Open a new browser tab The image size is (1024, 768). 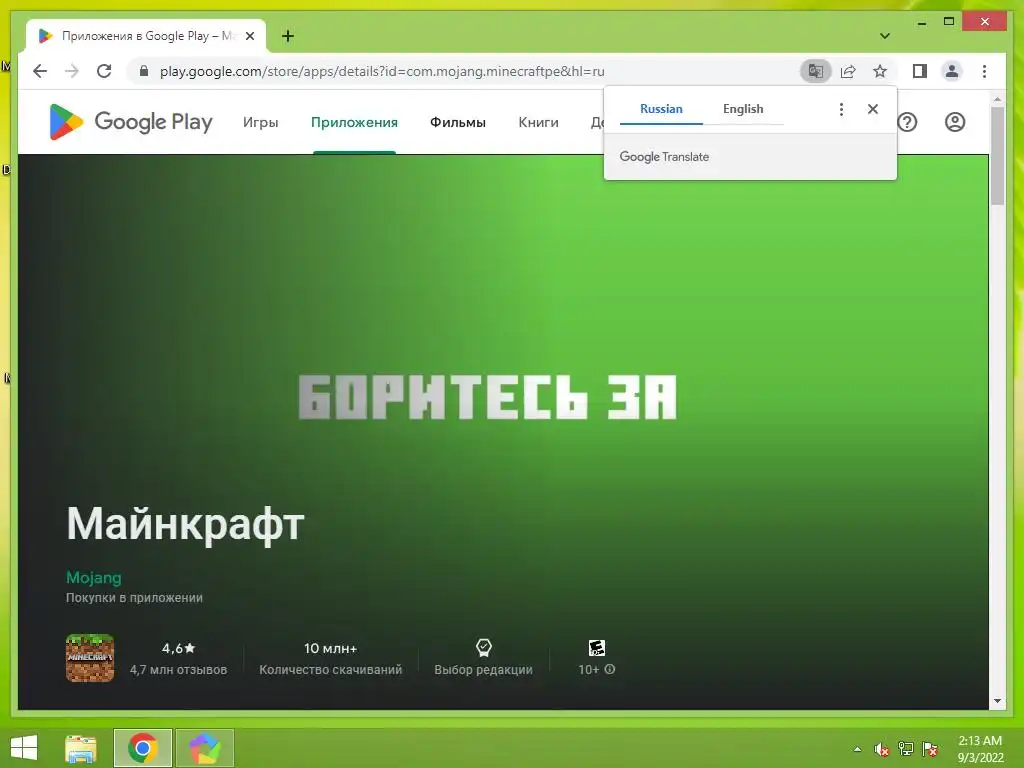(x=288, y=36)
